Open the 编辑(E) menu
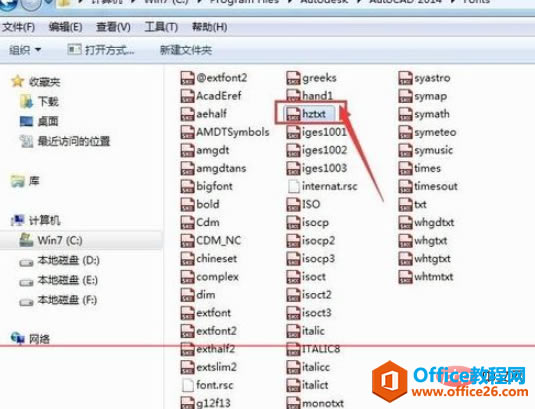 [x=66, y=27]
